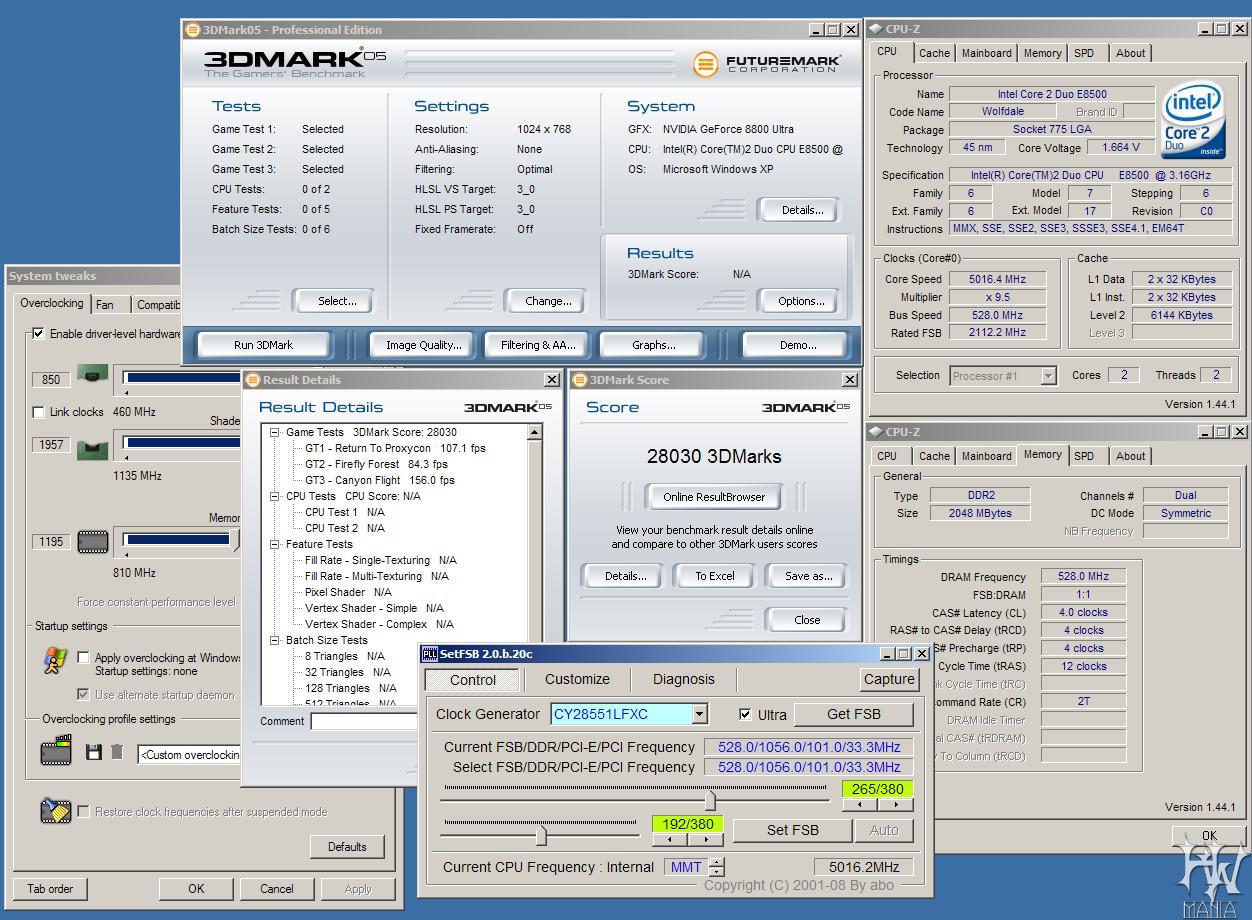The image size is (1252, 920).
Task: Click MMT frequency spinner up arrow
Action: tap(716, 862)
